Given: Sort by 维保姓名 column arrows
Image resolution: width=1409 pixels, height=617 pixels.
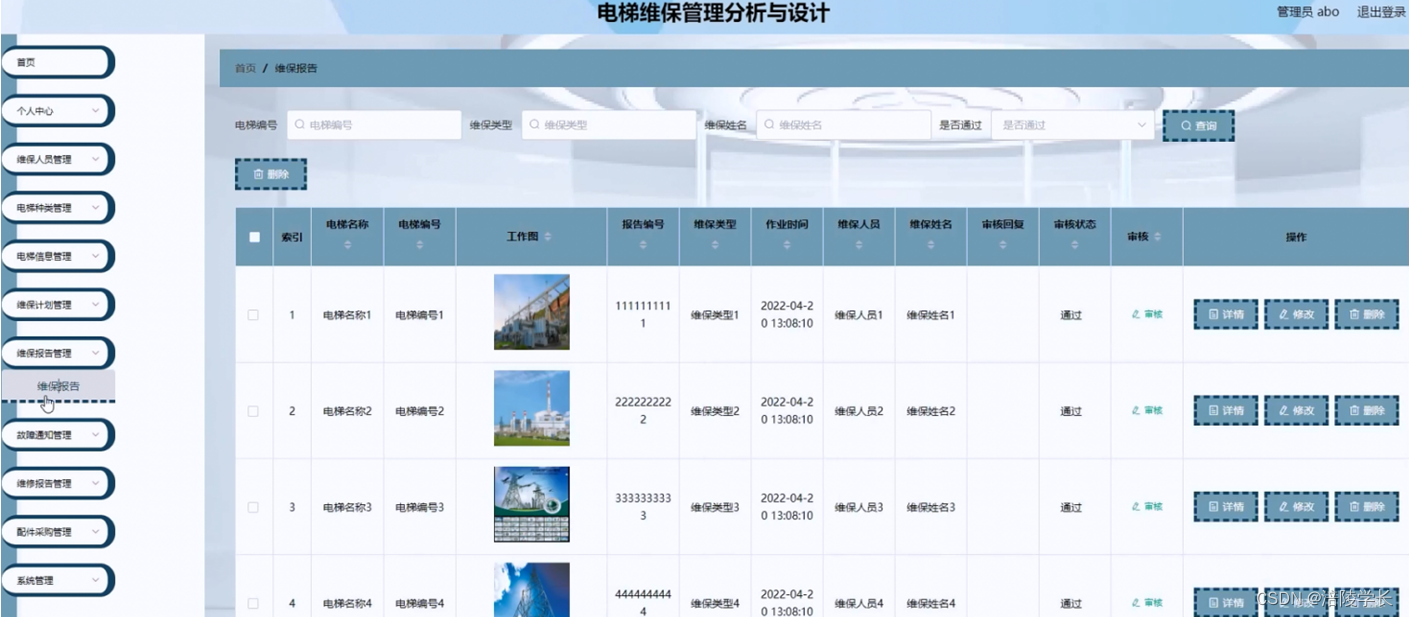Looking at the screenshot, I should click(931, 245).
